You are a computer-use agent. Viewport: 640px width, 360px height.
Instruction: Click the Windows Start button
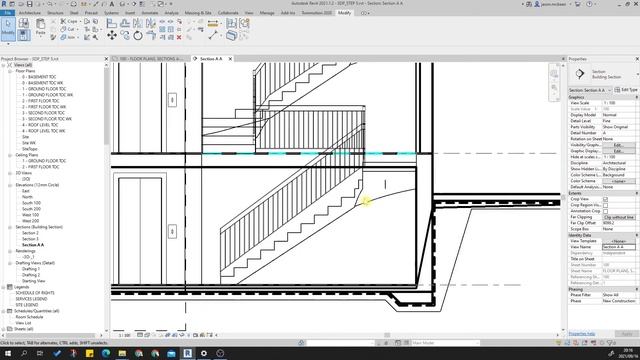click(7, 353)
